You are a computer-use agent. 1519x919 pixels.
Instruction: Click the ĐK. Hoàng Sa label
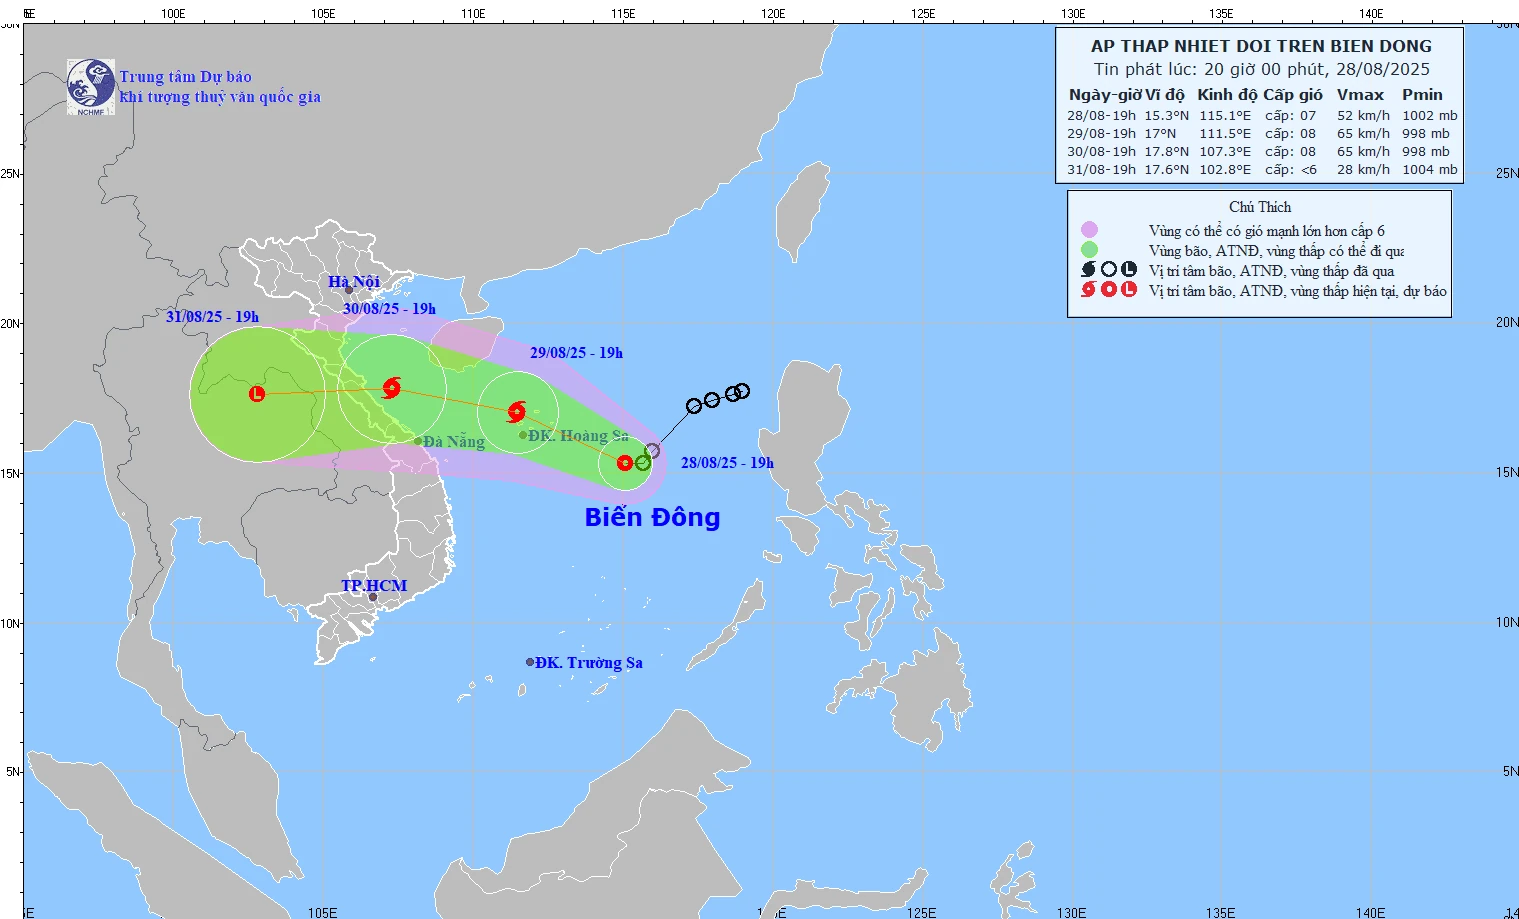(x=578, y=436)
